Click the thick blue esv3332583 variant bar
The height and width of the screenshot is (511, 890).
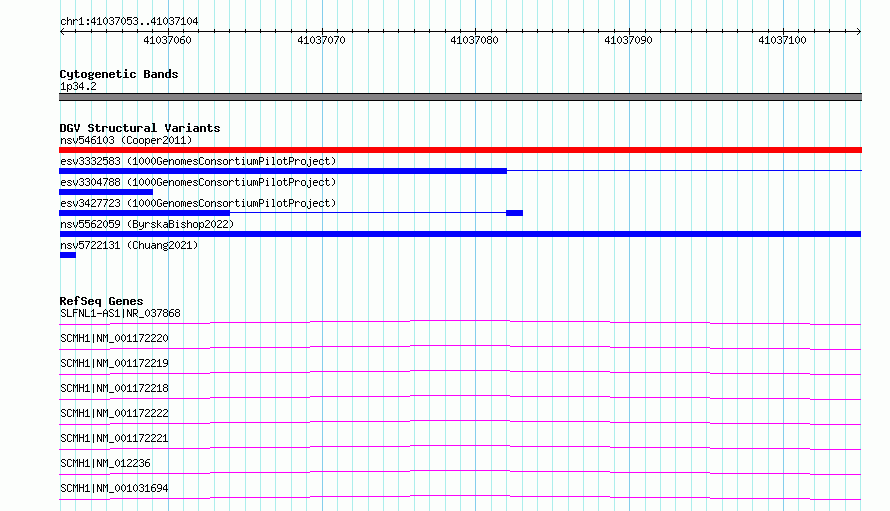point(283,171)
